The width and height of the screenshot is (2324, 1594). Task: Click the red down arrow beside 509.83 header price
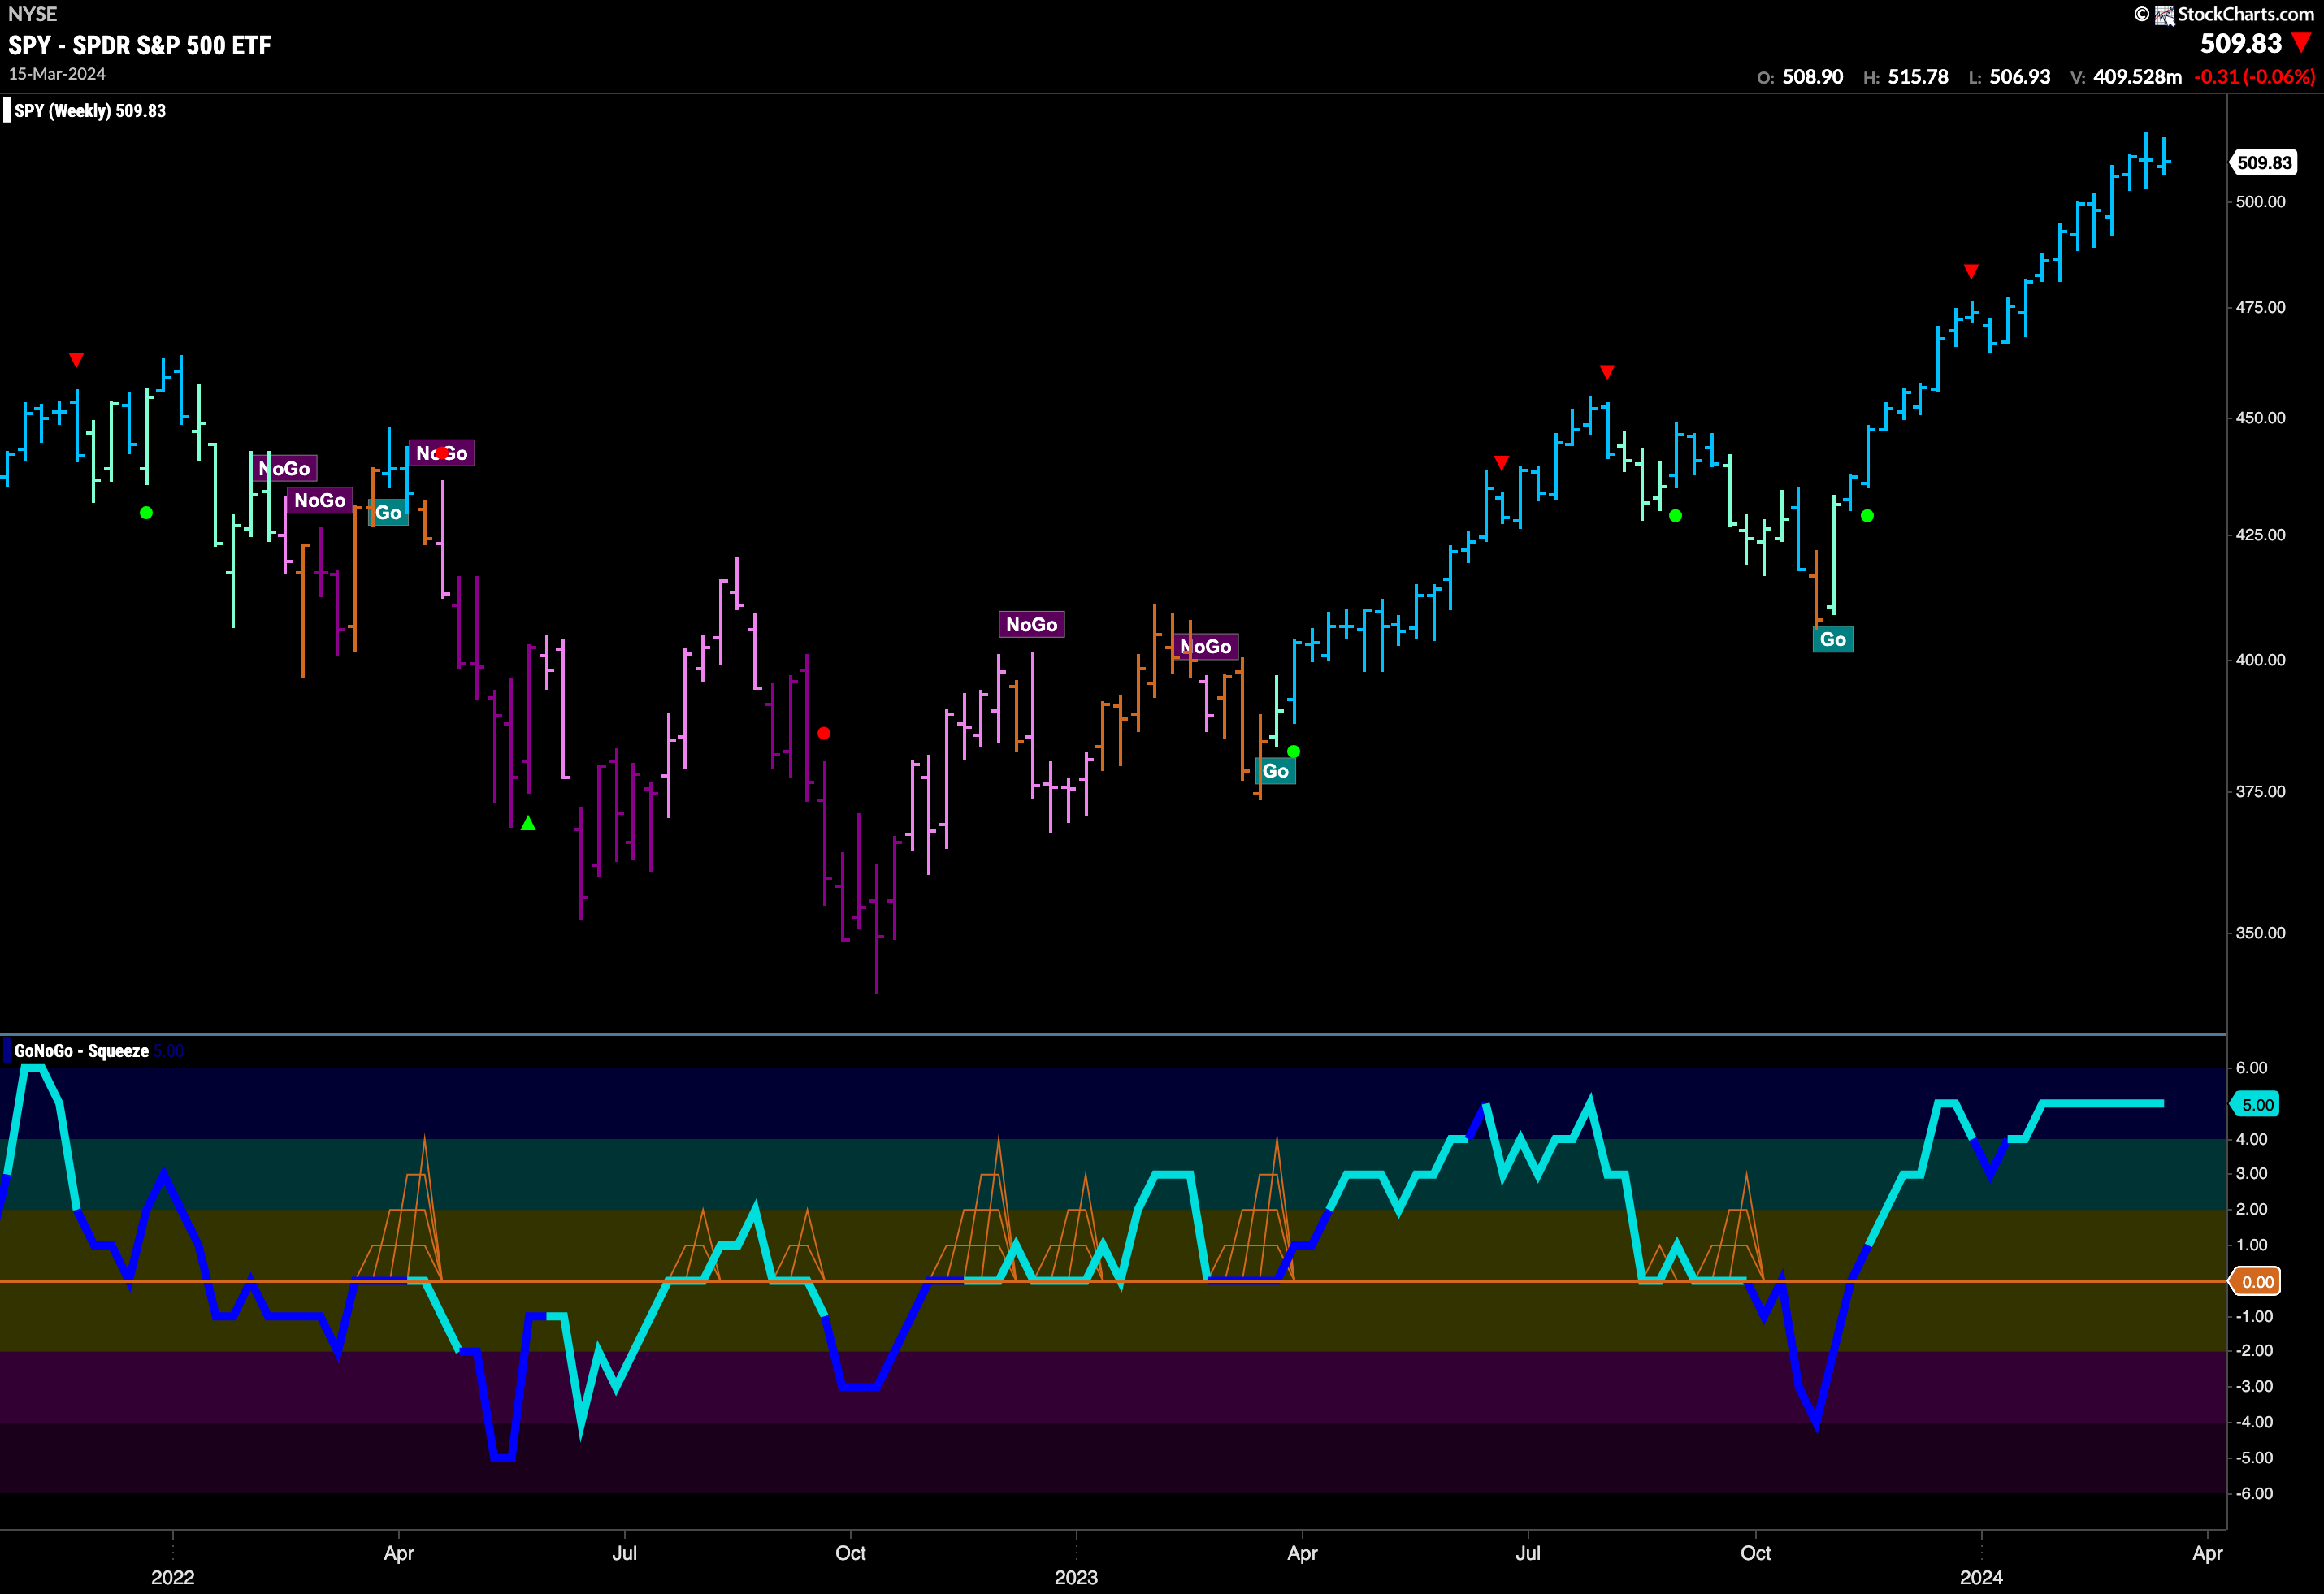pos(2302,43)
